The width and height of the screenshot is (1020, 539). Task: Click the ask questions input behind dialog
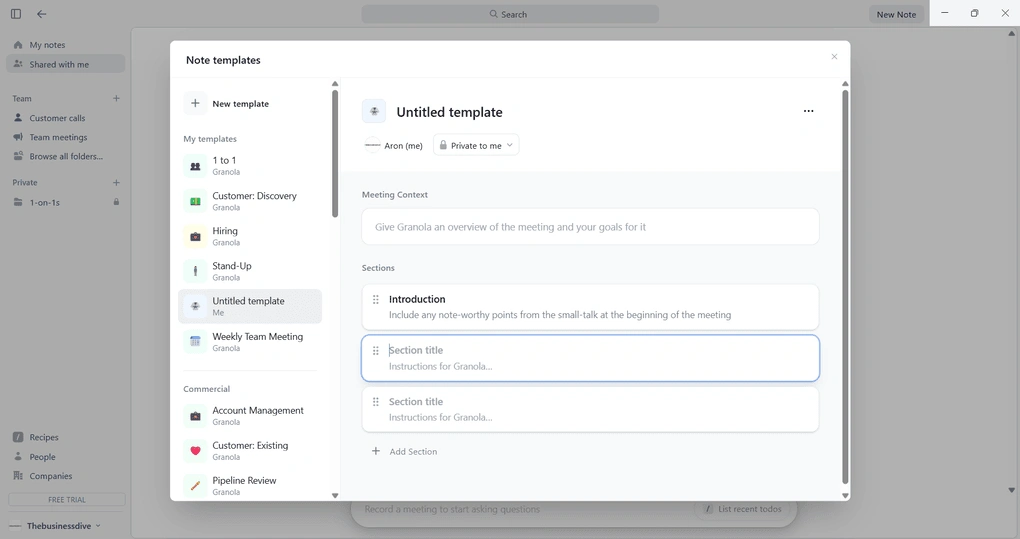pos(452,509)
